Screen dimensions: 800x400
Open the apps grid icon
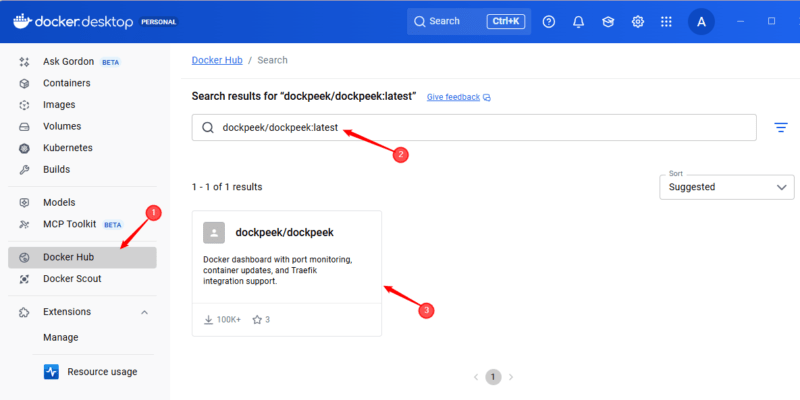pyautogui.click(x=666, y=21)
